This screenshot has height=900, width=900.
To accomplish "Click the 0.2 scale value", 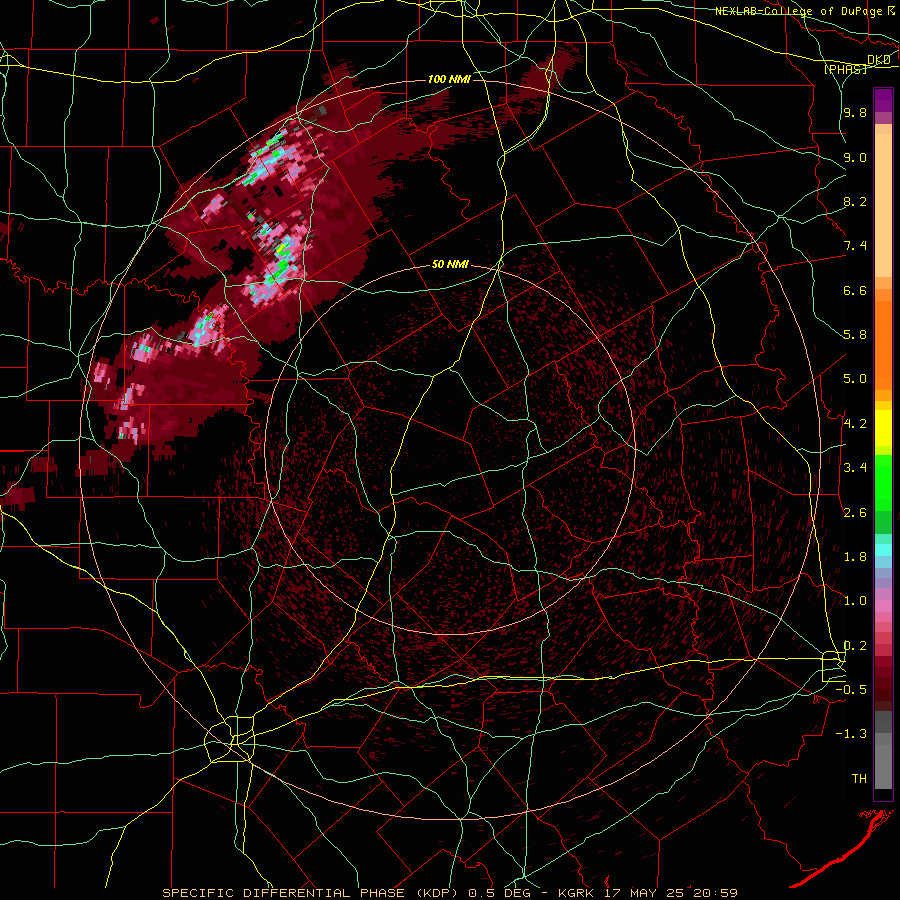I will click(x=855, y=646).
